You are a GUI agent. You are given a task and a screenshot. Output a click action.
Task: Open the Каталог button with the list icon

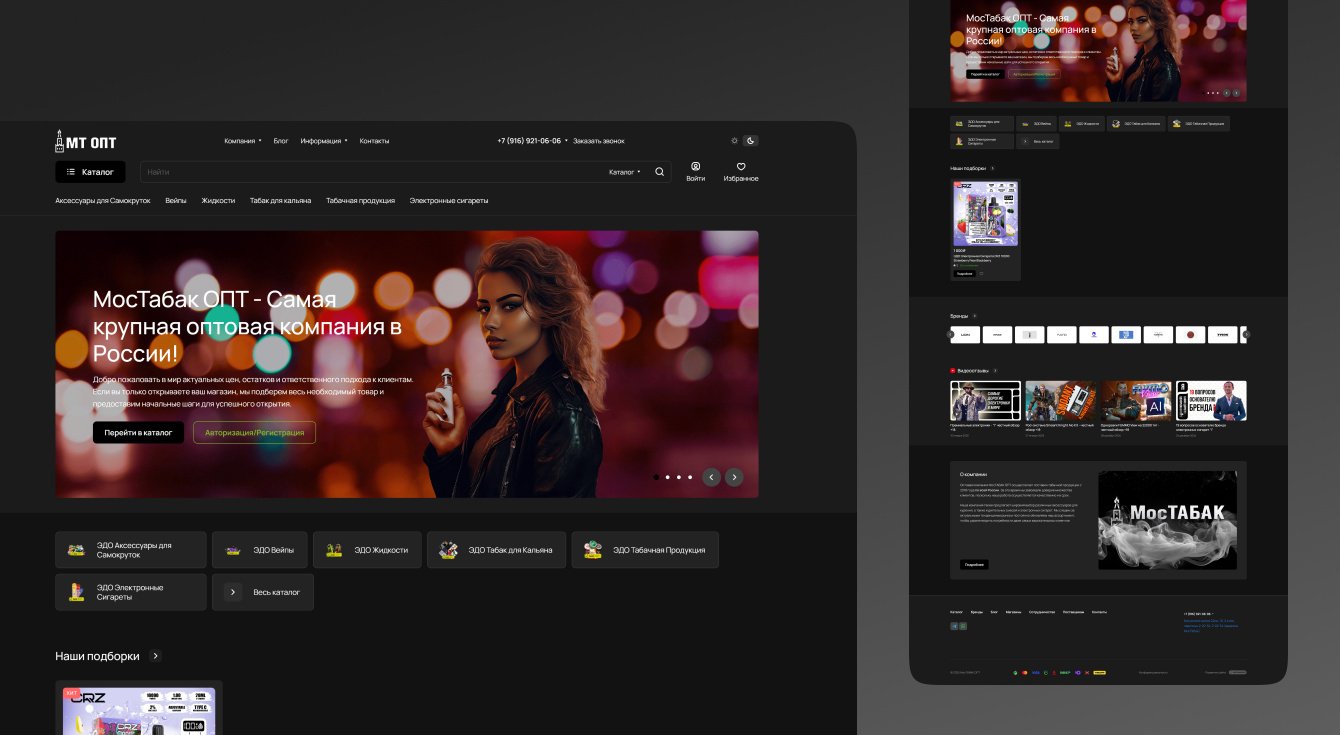click(x=90, y=172)
